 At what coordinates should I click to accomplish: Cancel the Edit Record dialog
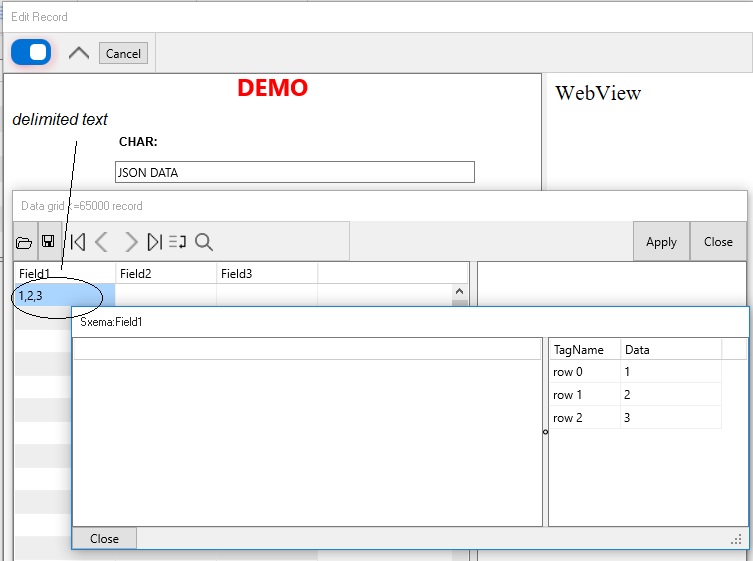pos(123,53)
